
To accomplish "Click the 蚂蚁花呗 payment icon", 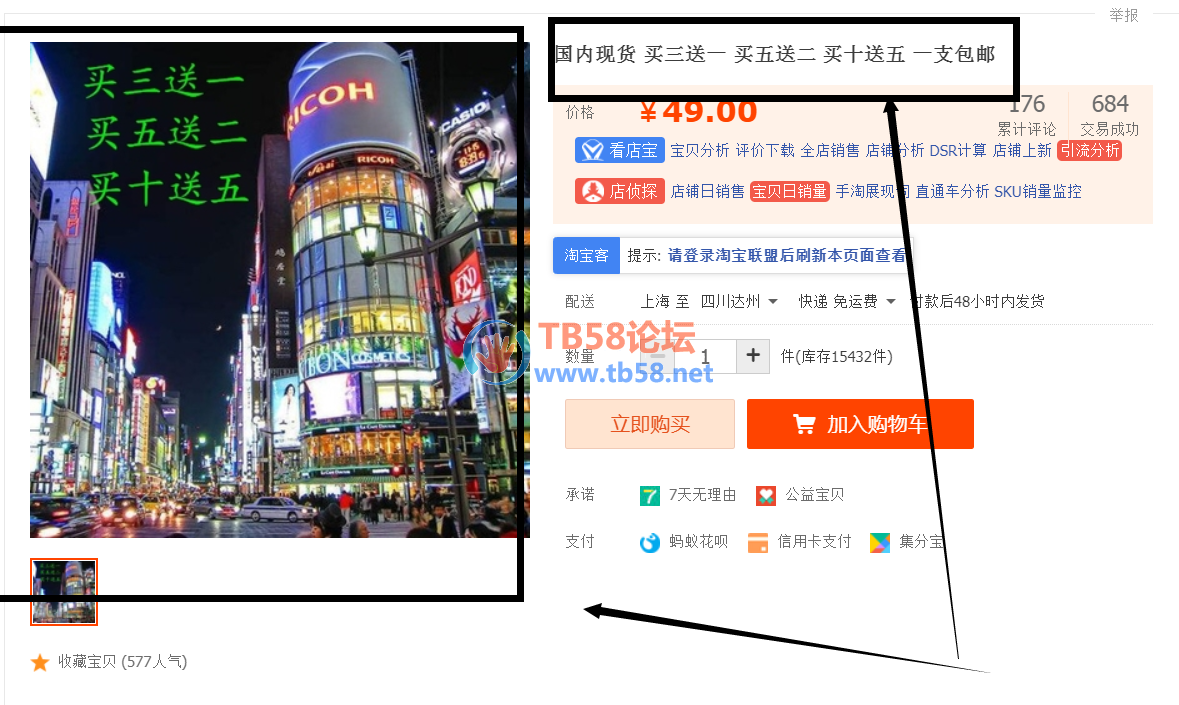I will (x=650, y=542).
